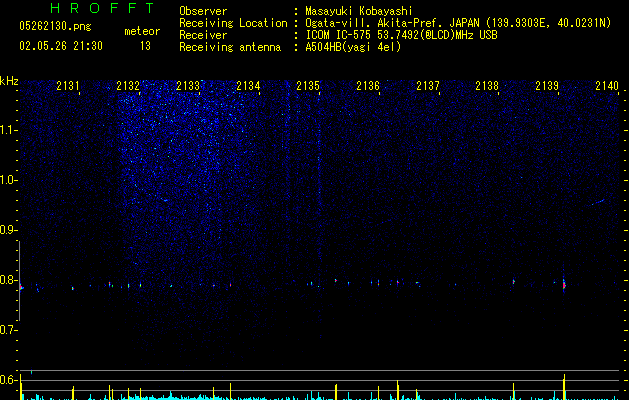Click the 0.9 kHz axis label
This screenshot has height=400, width=629.
(8, 230)
